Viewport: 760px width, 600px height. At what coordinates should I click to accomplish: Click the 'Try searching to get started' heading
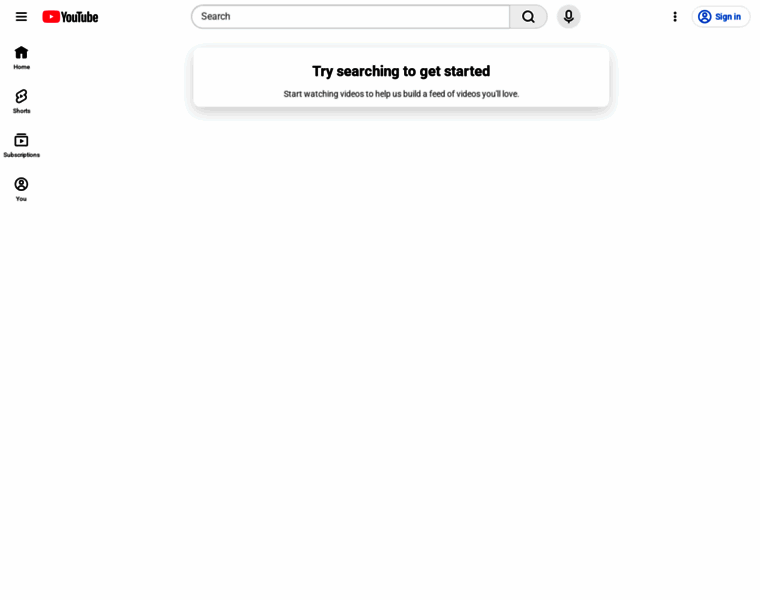tap(401, 71)
